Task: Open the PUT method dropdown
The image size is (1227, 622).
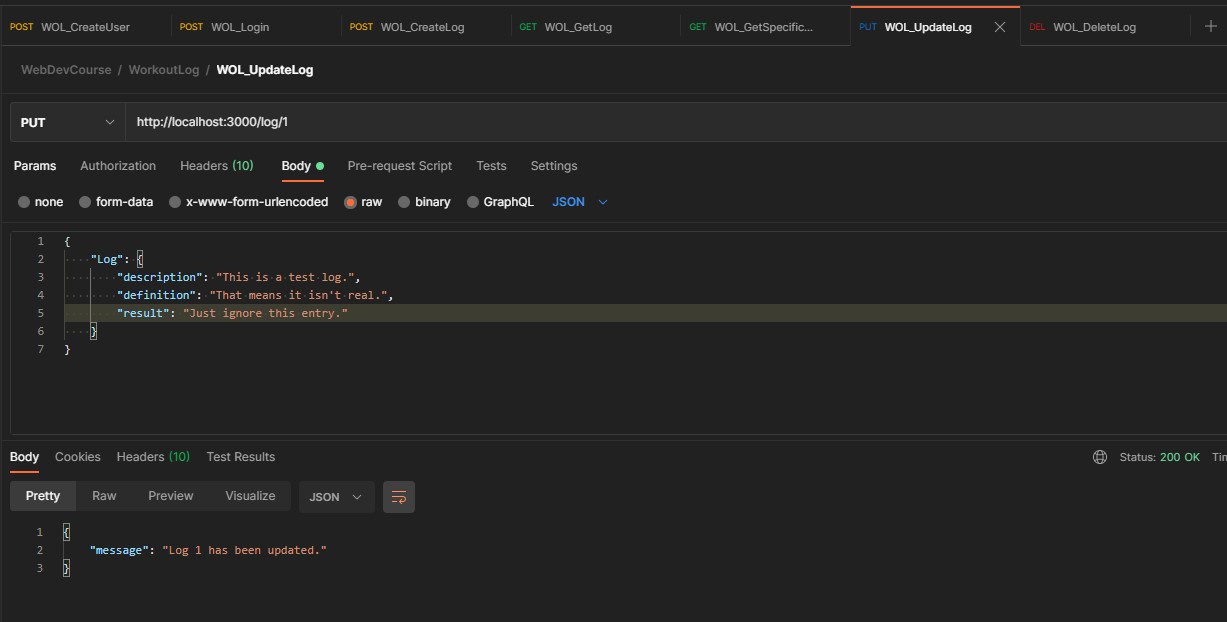Action: 67,122
